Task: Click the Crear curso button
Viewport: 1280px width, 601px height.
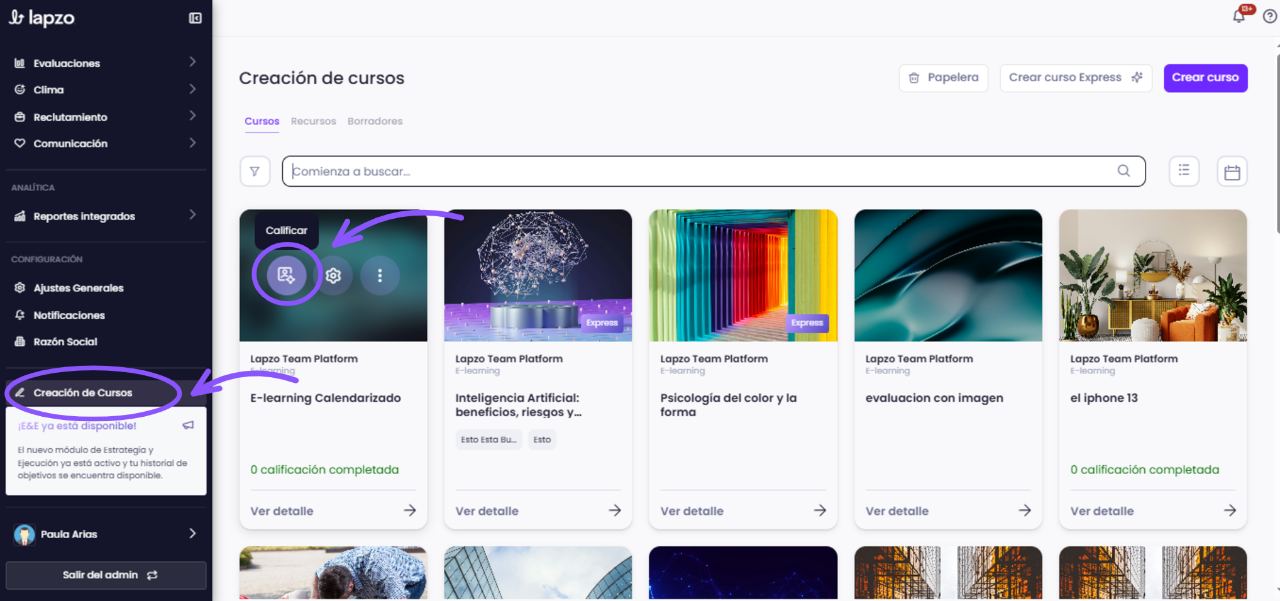Action: (1206, 78)
